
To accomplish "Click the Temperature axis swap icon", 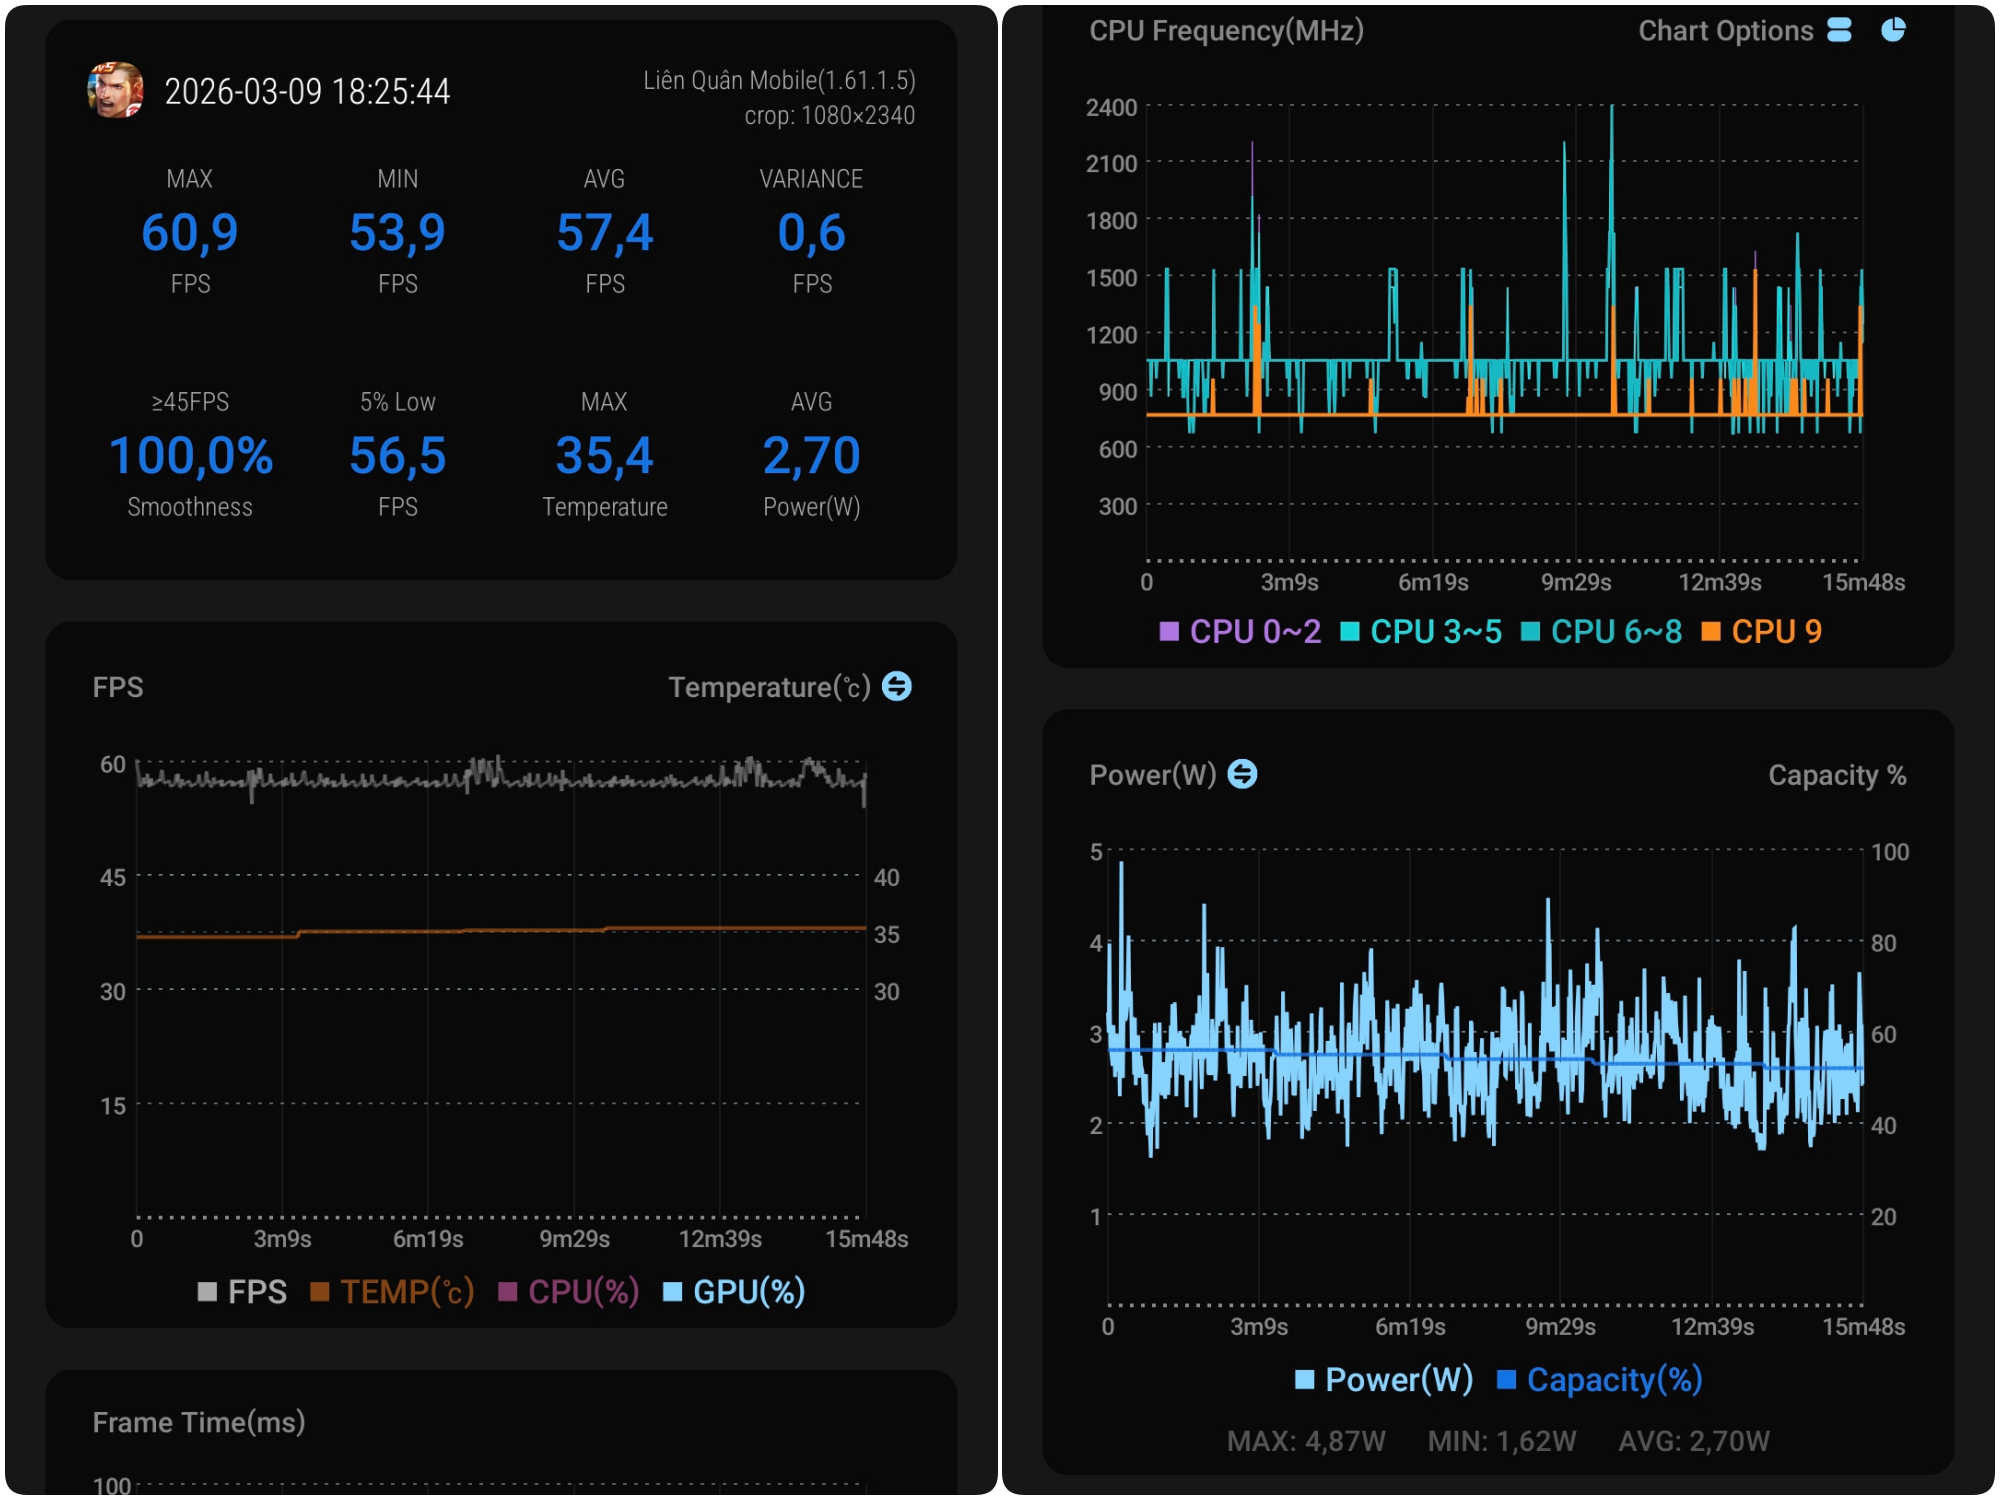I will (x=897, y=687).
